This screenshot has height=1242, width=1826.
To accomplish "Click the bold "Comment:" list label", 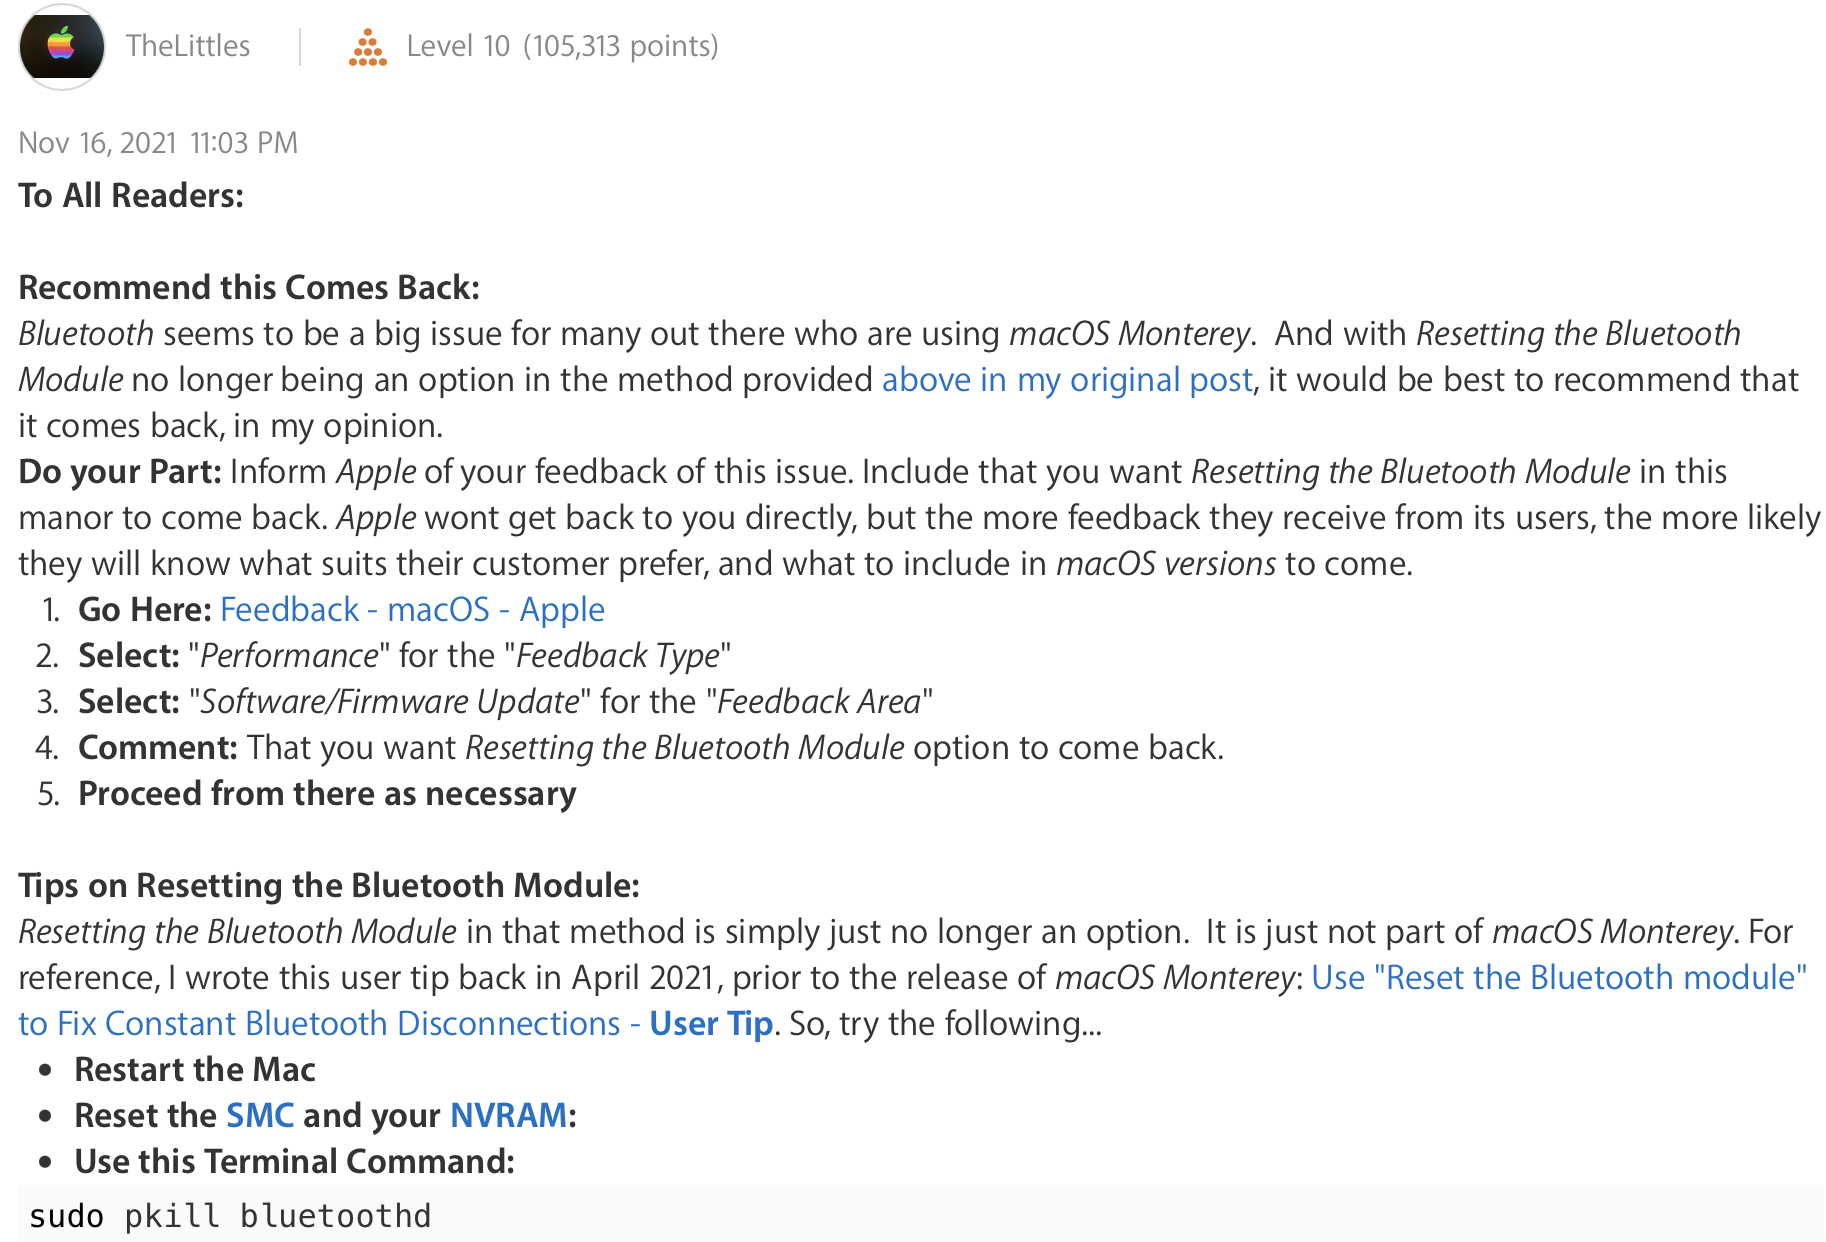I will point(158,748).
